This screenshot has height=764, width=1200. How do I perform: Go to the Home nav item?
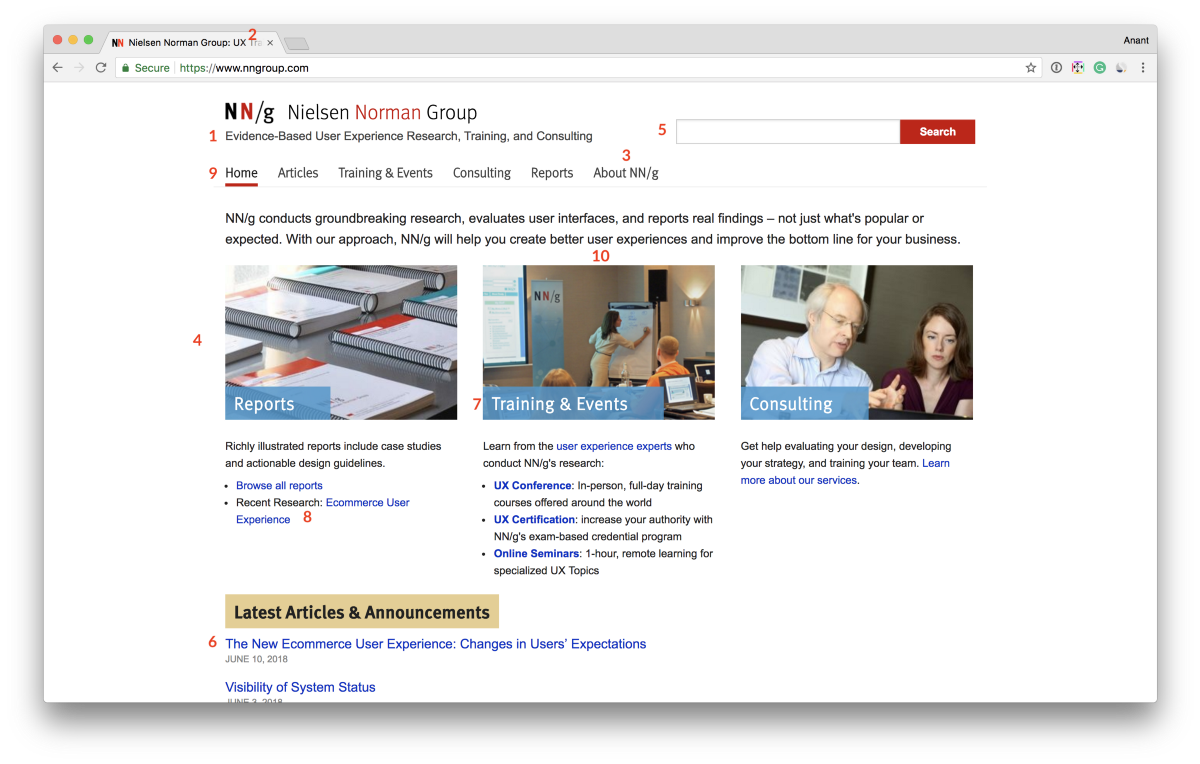pos(241,173)
